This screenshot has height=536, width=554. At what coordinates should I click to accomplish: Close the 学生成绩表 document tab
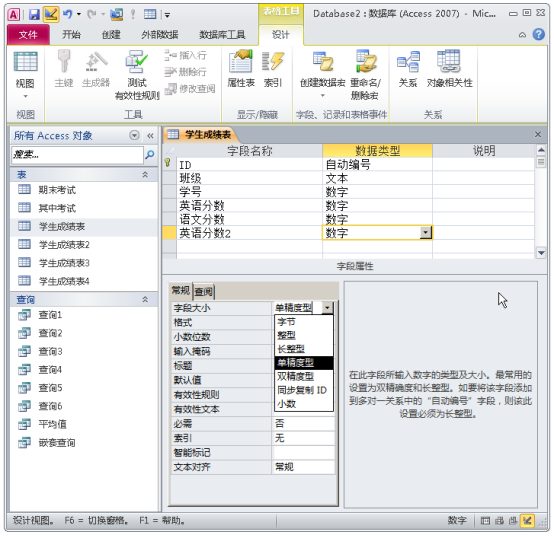point(538,135)
